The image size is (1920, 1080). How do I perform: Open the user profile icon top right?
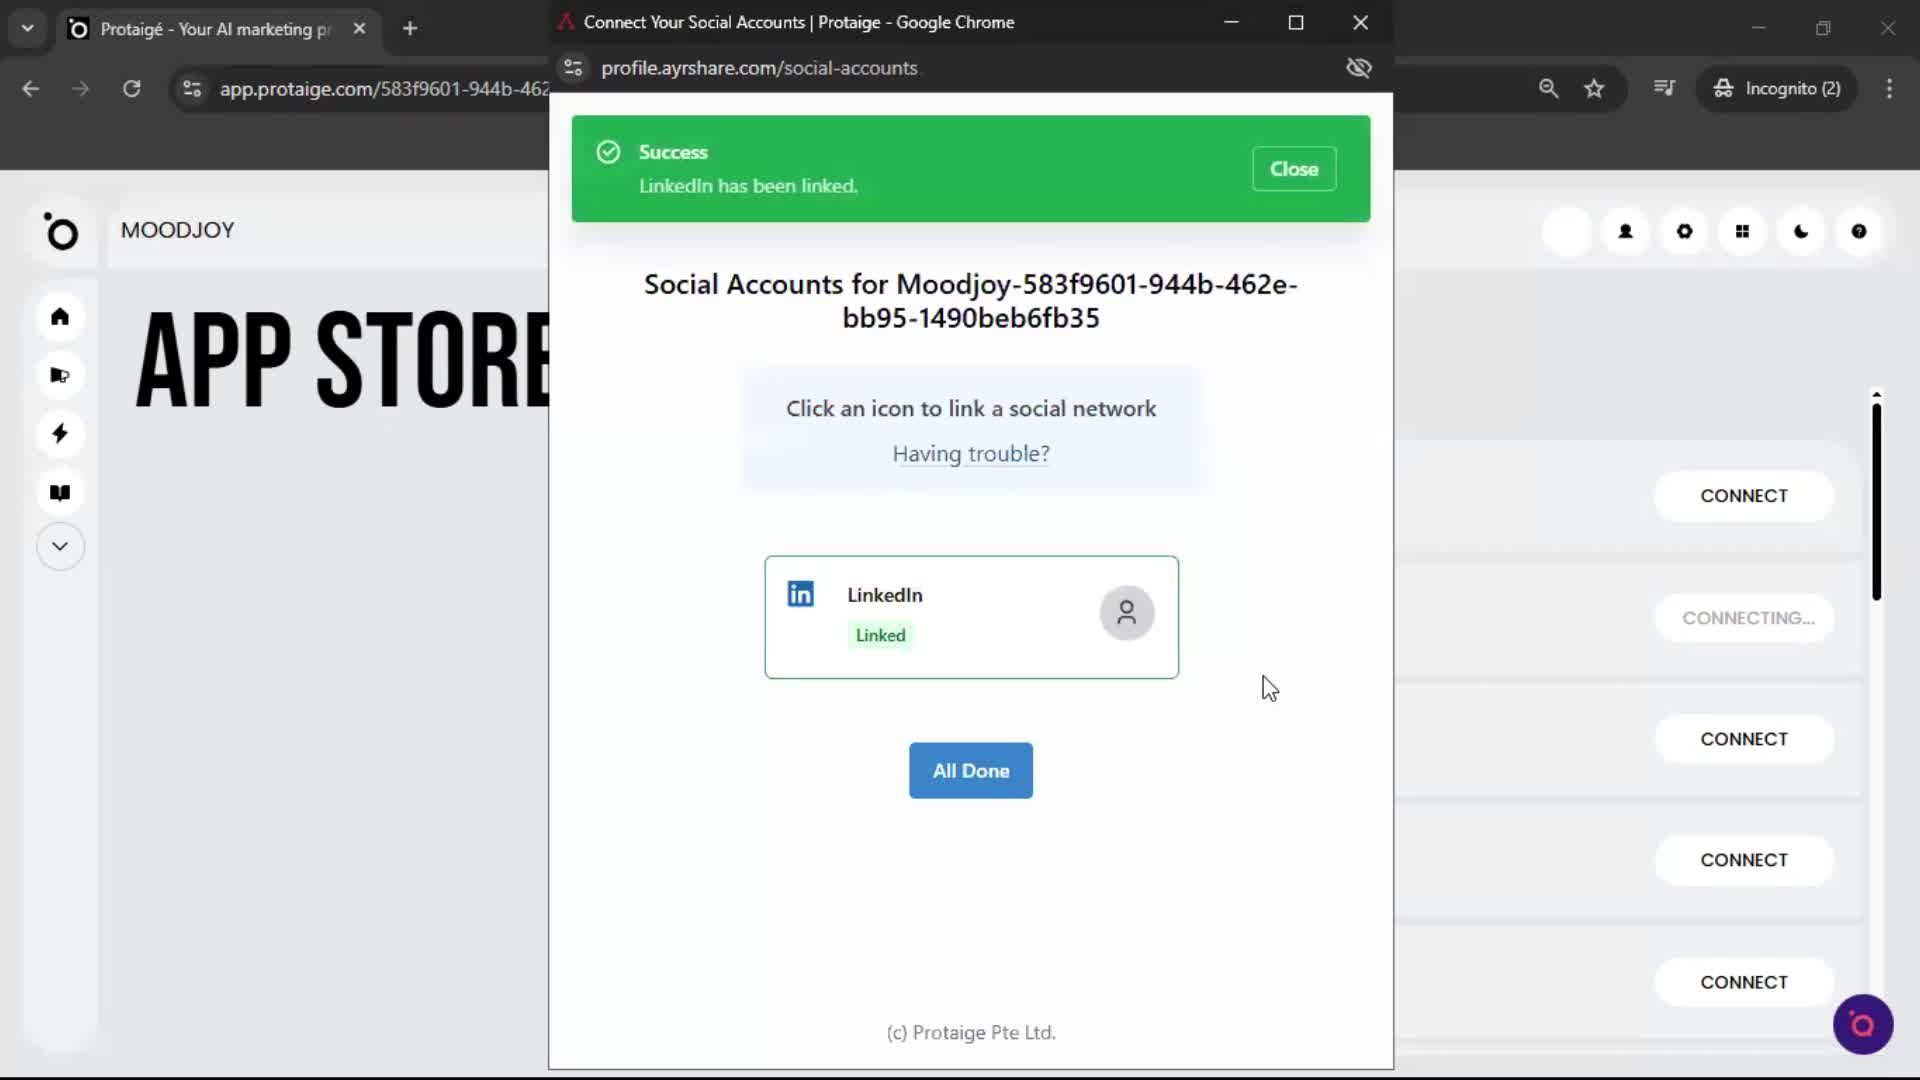(x=1625, y=231)
